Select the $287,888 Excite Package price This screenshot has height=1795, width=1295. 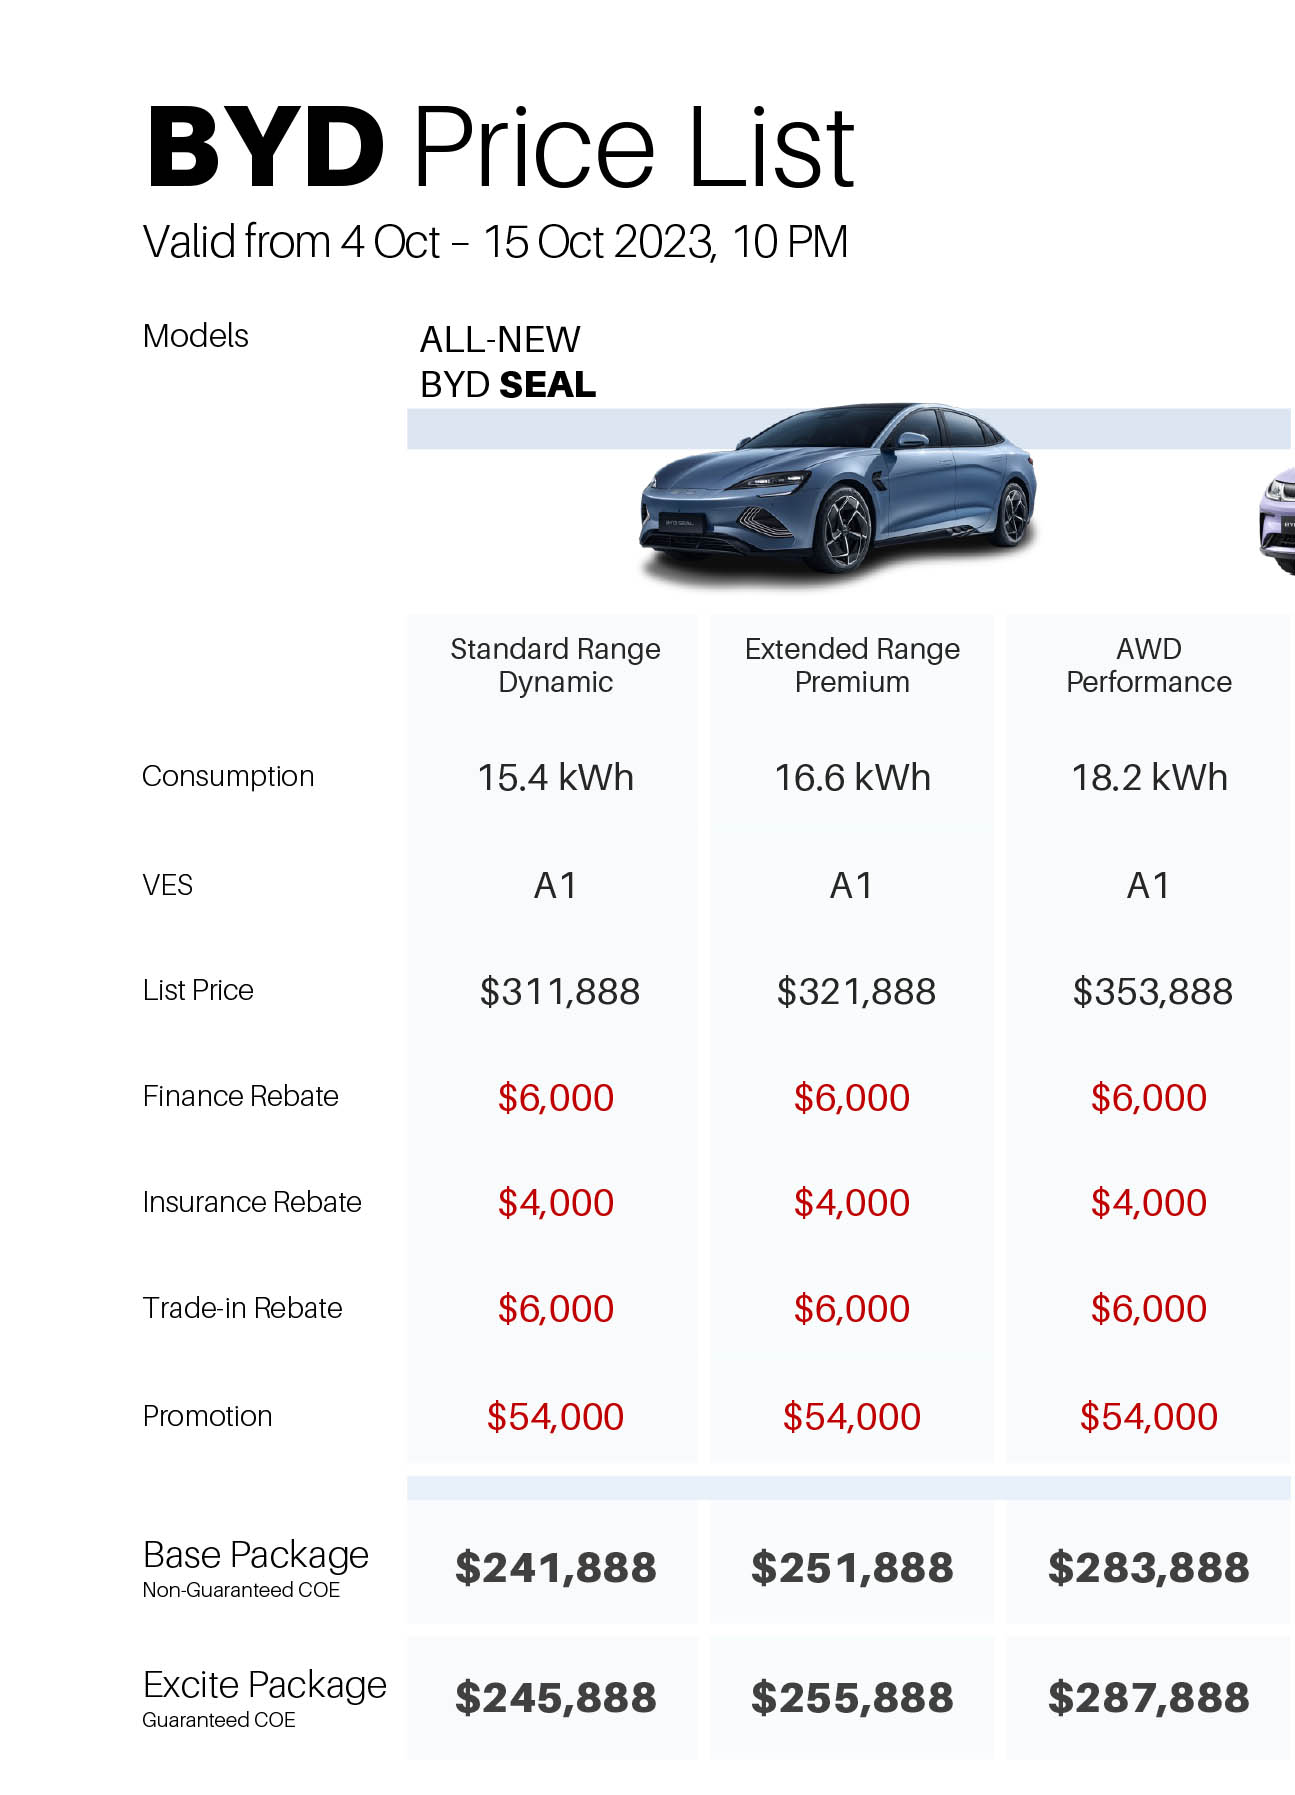click(1149, 1698)
